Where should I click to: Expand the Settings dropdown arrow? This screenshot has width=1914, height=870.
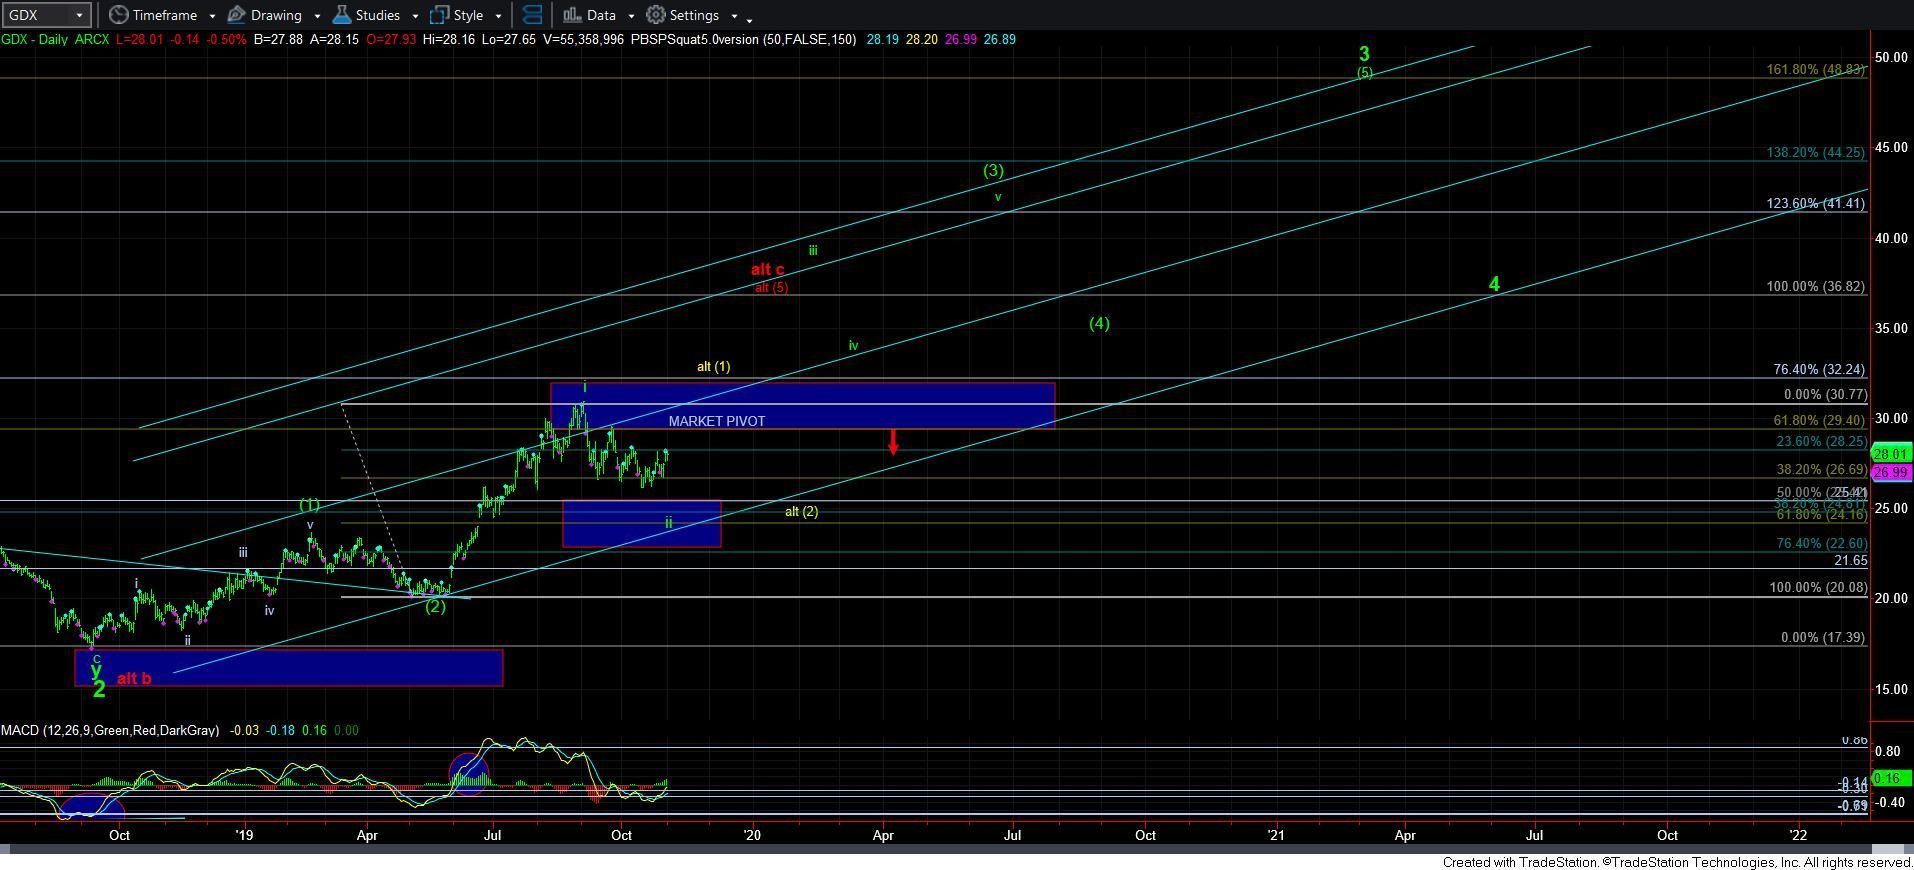click(x=734, y=16)
